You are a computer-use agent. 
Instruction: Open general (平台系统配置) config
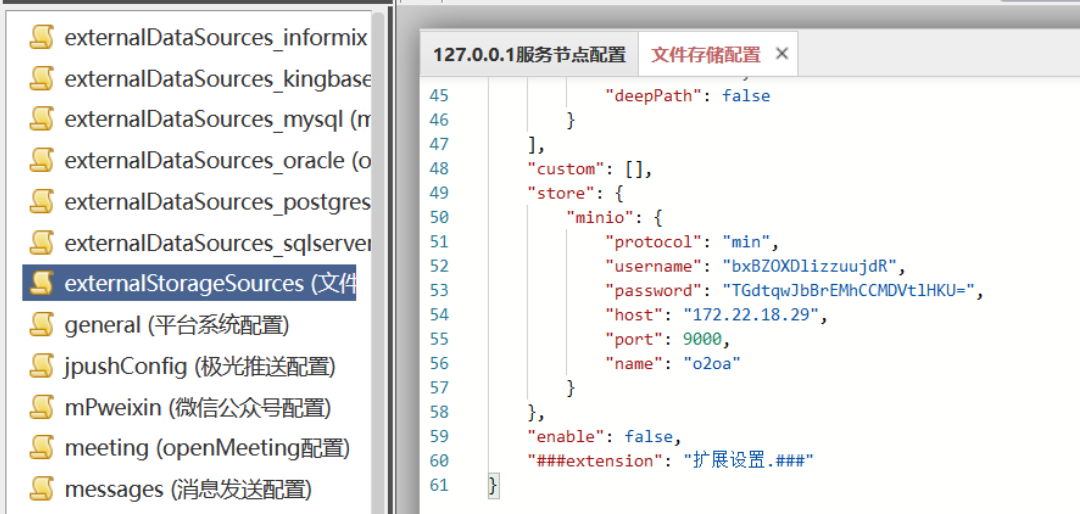(177, 324)
